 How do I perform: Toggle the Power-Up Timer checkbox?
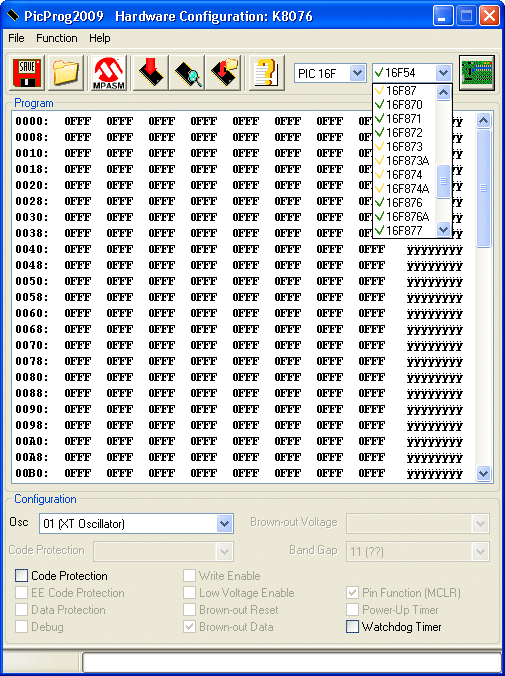click(352, 610)
